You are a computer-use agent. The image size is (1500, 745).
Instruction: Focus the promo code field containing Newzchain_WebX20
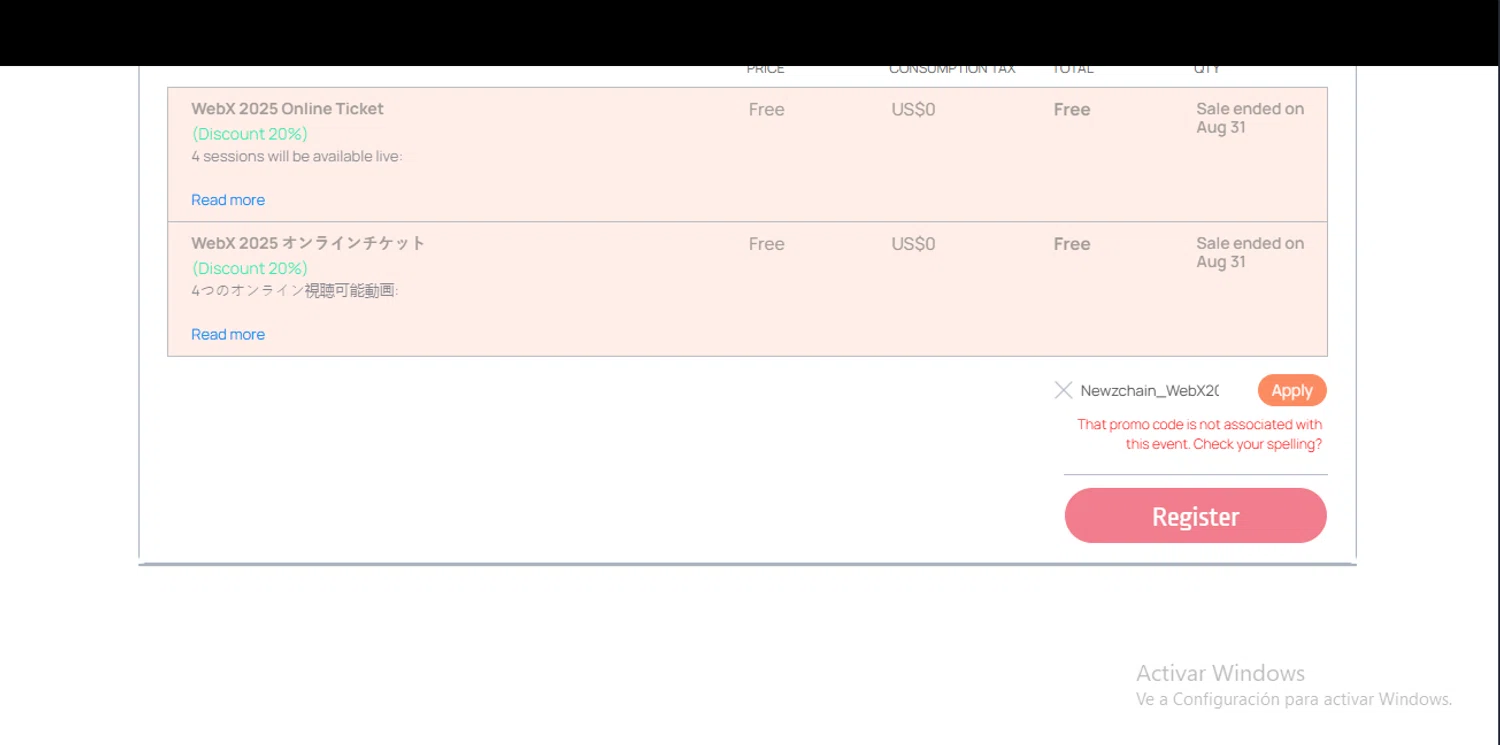pos(1150,390)
